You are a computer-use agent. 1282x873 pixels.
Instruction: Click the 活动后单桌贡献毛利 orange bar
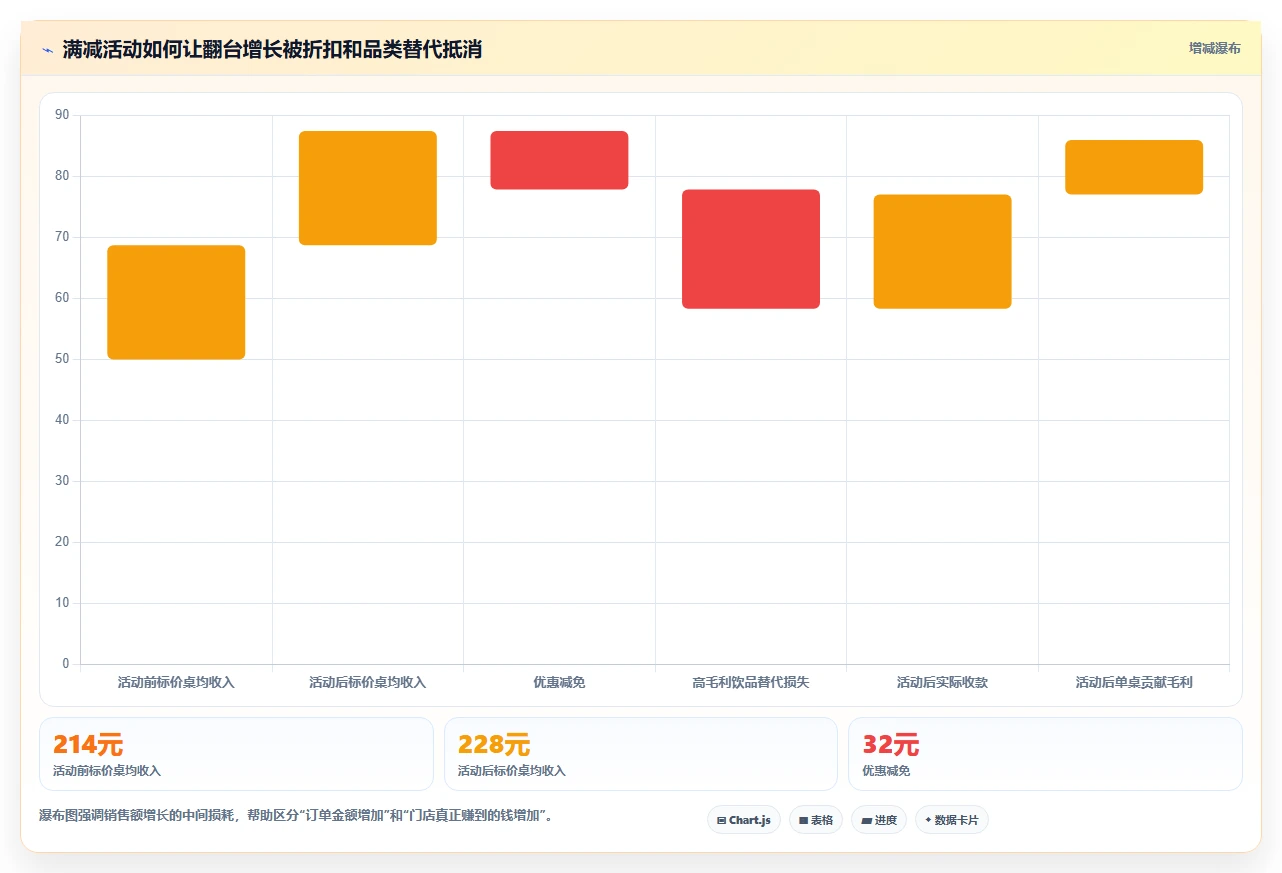point(1134,167)
